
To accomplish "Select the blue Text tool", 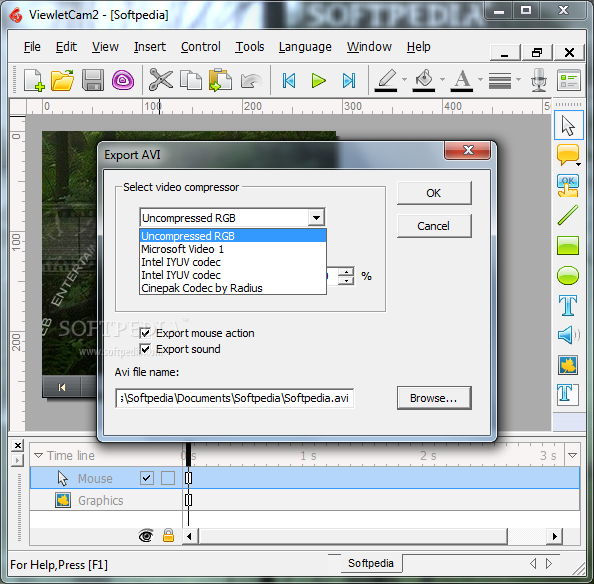I will coord(568,305).
